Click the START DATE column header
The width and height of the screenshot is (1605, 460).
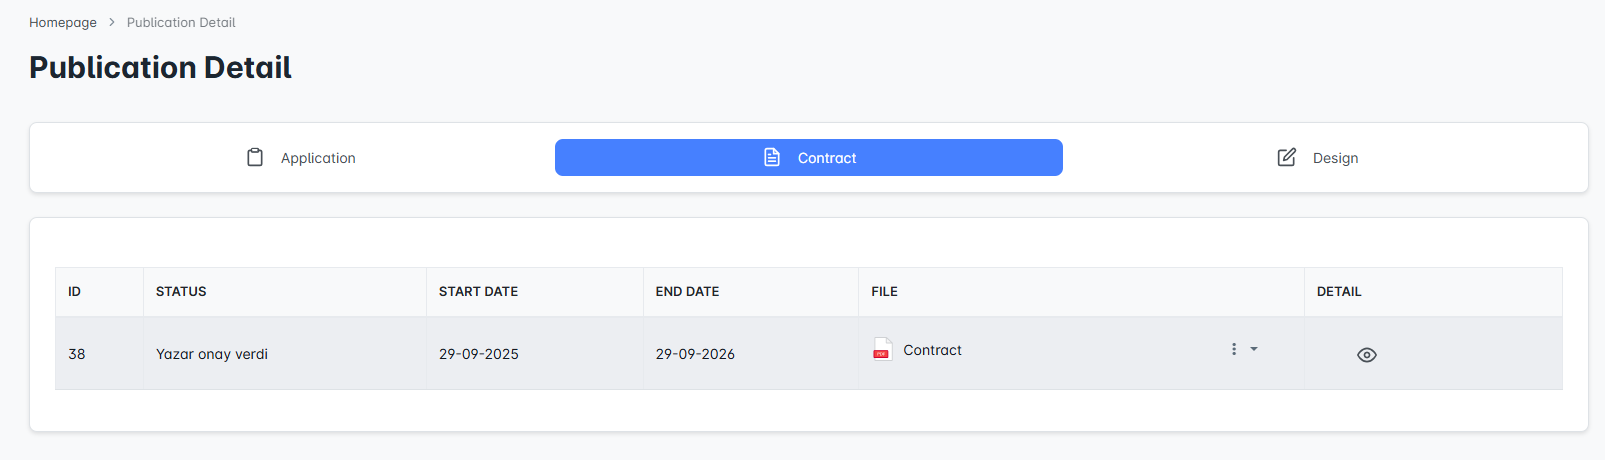tap(478, 292)
